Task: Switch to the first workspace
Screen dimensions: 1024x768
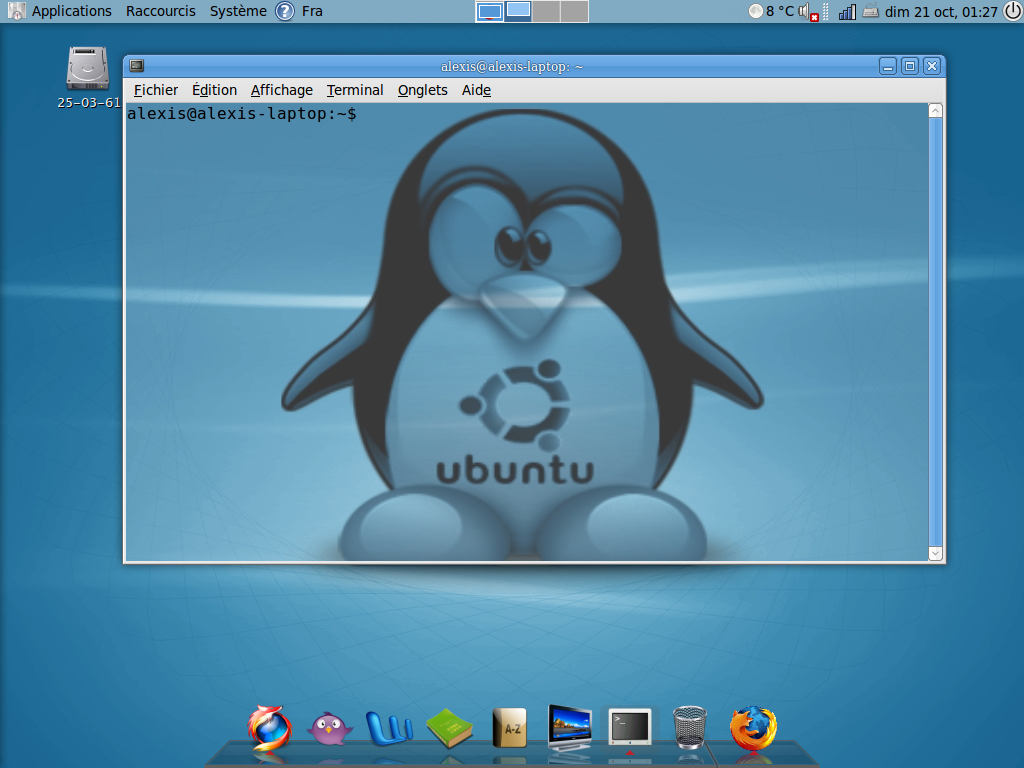Action: tap(490, 11)
